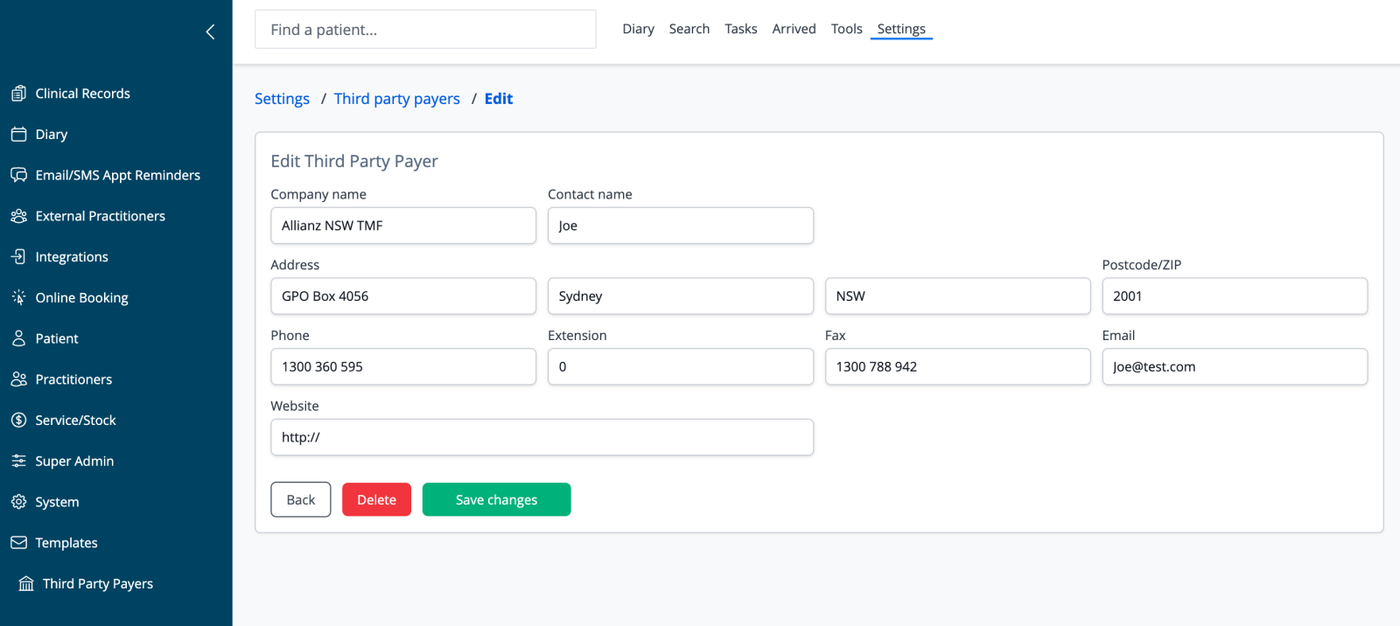Open the Super Admin section
The height and width of the screenshot is (626, 1400).
click(x=75, y=461)
